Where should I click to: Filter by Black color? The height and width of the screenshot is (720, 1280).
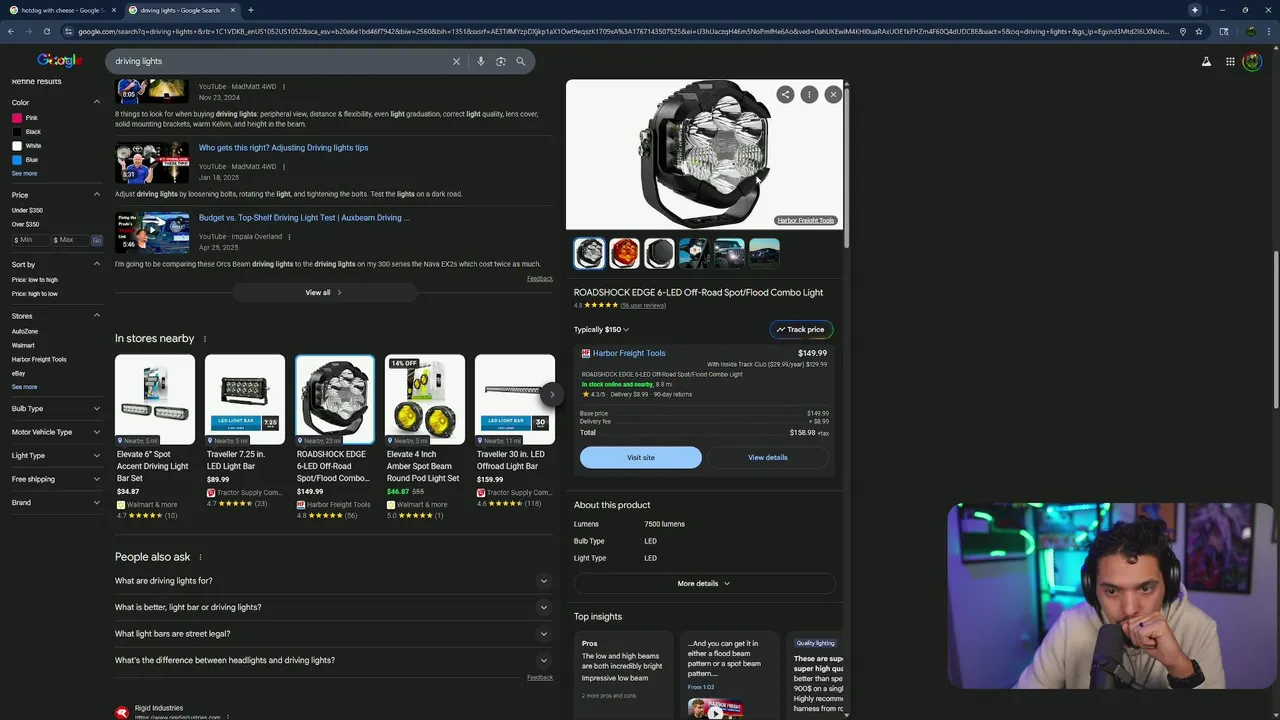[26, 132]
